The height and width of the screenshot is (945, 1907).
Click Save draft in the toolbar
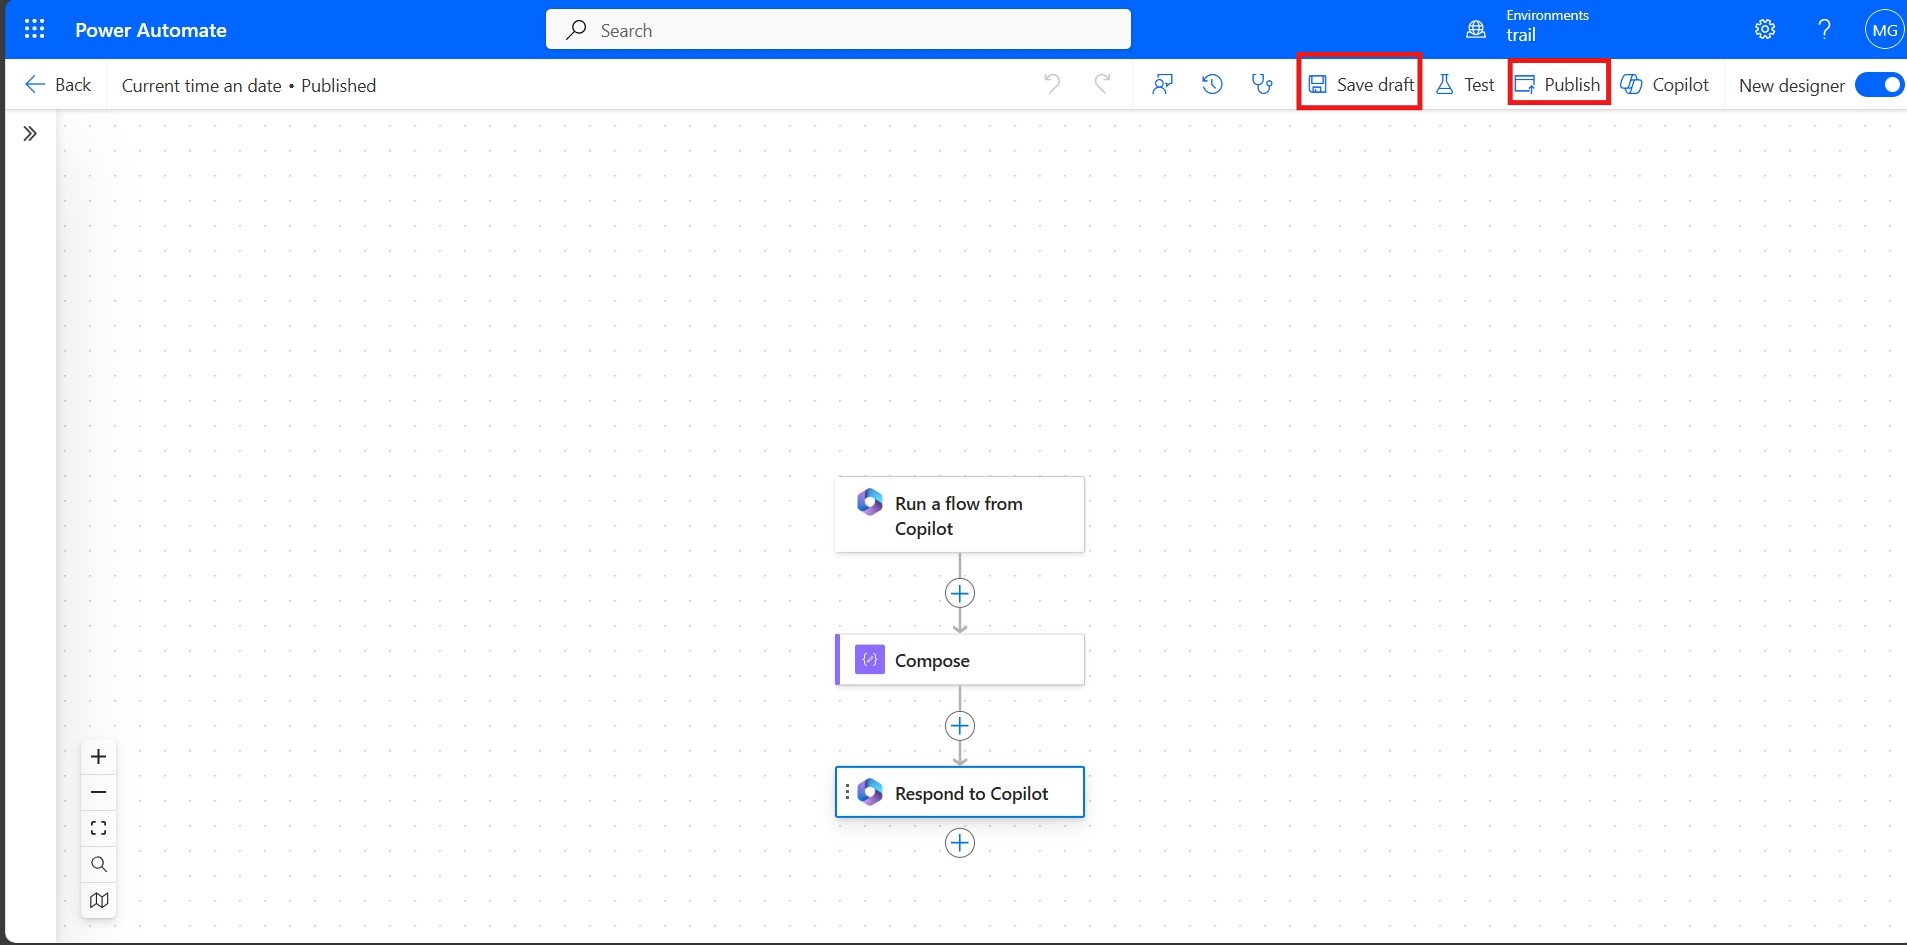click(x=1360, y=85)
